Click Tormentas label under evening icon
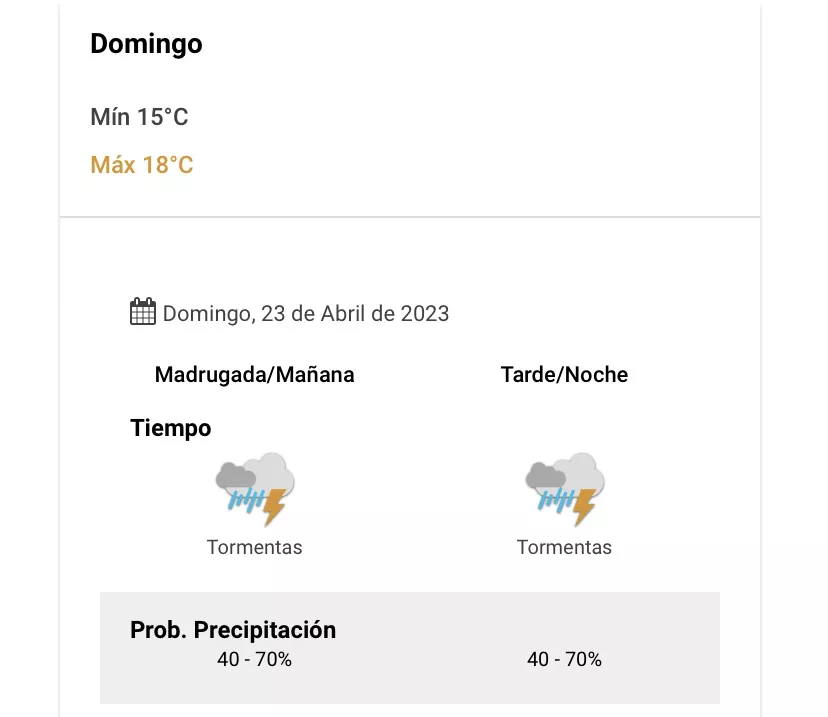This screenshot has height=717, width=828. click(564, 547)
